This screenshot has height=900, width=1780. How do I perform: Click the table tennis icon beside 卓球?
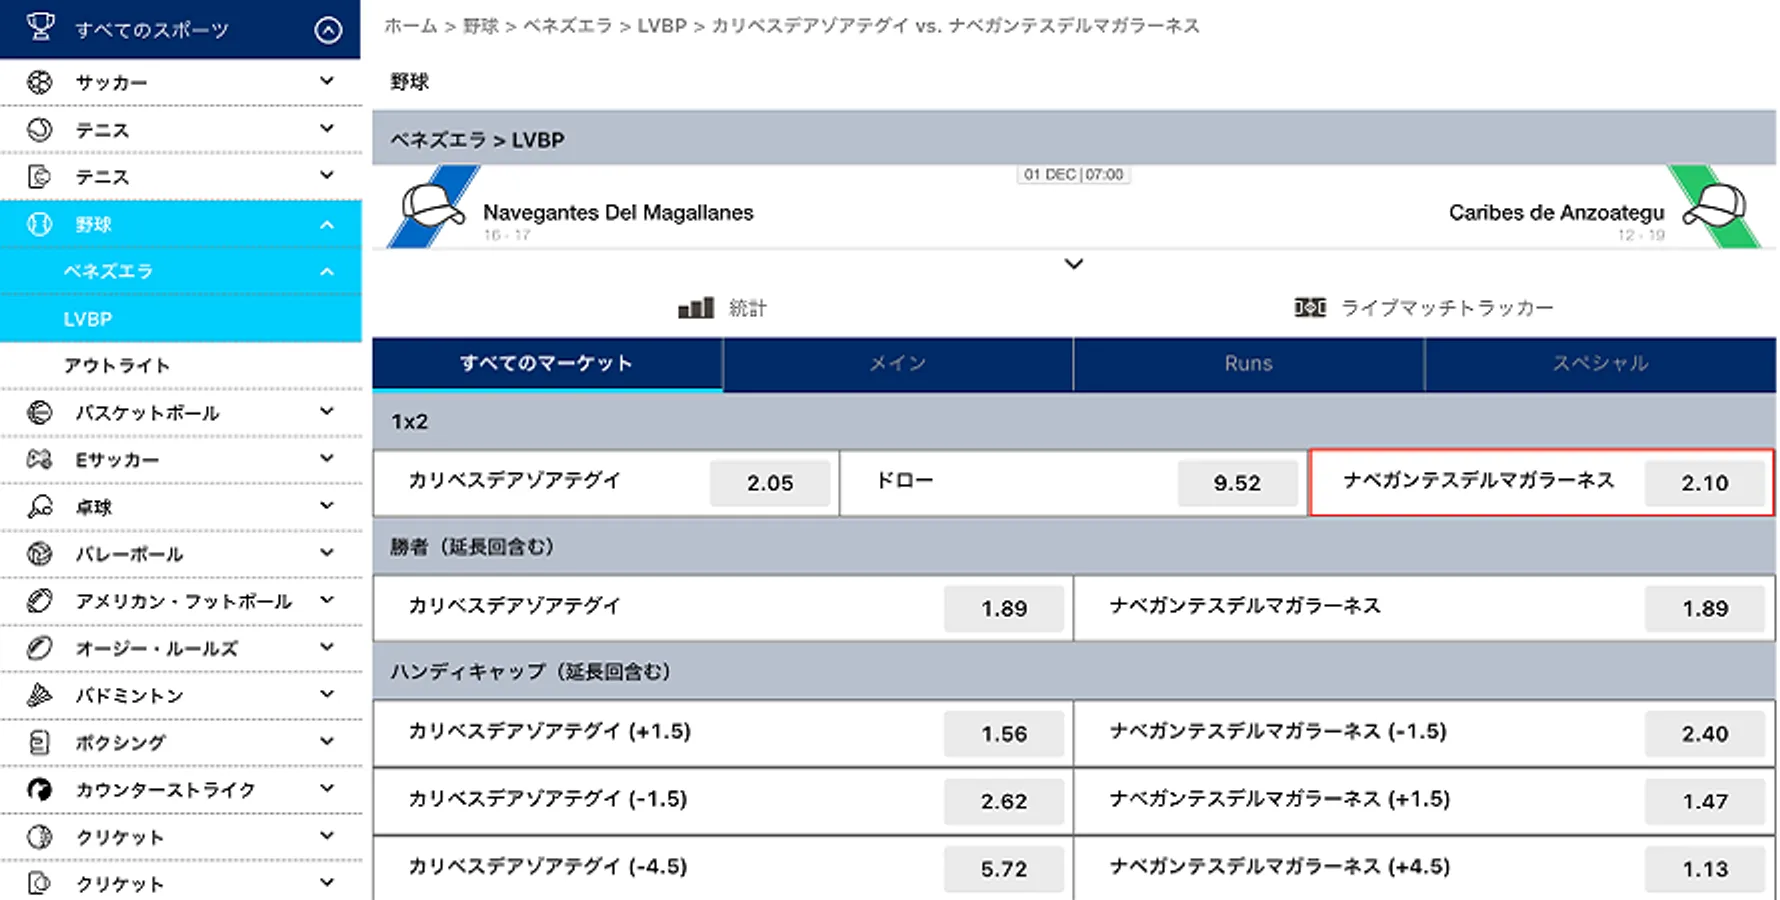(x=40, y=507)
